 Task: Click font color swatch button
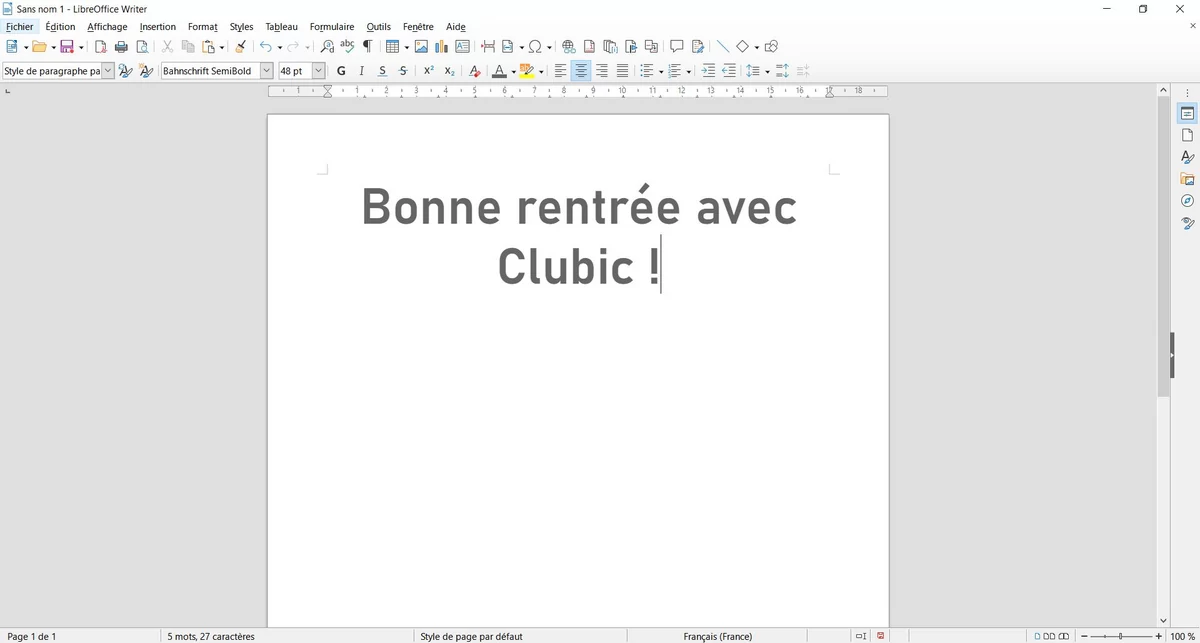[499, 71]
